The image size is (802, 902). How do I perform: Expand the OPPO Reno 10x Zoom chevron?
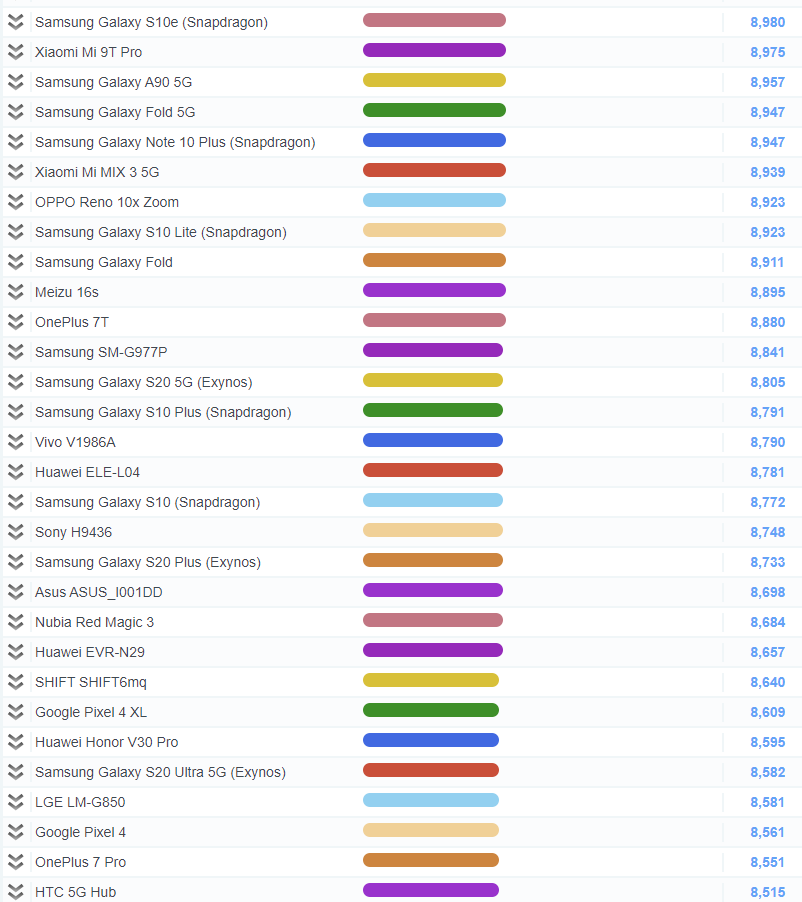click(16, 202)
